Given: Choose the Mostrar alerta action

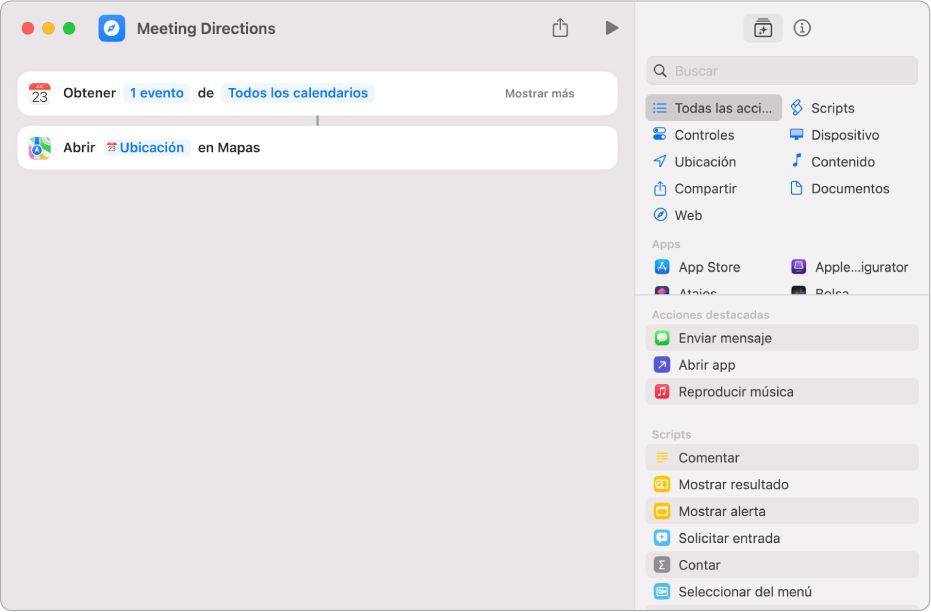Looking at the screenshot, I should (x=721, y=511).
